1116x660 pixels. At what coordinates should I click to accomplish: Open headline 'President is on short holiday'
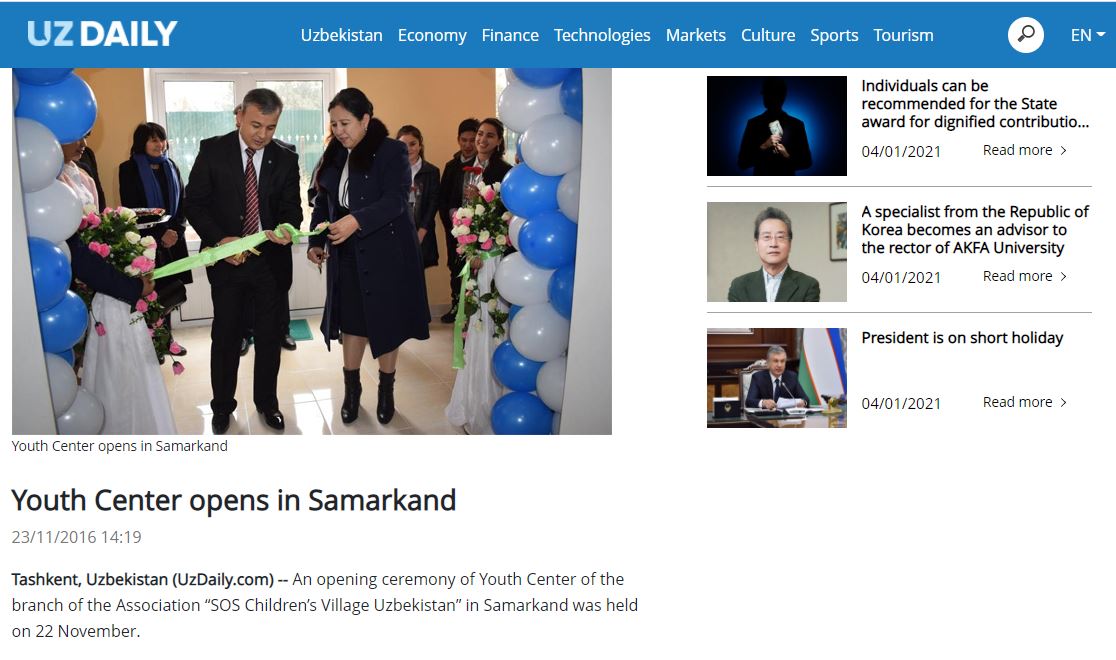pos(962,337)
